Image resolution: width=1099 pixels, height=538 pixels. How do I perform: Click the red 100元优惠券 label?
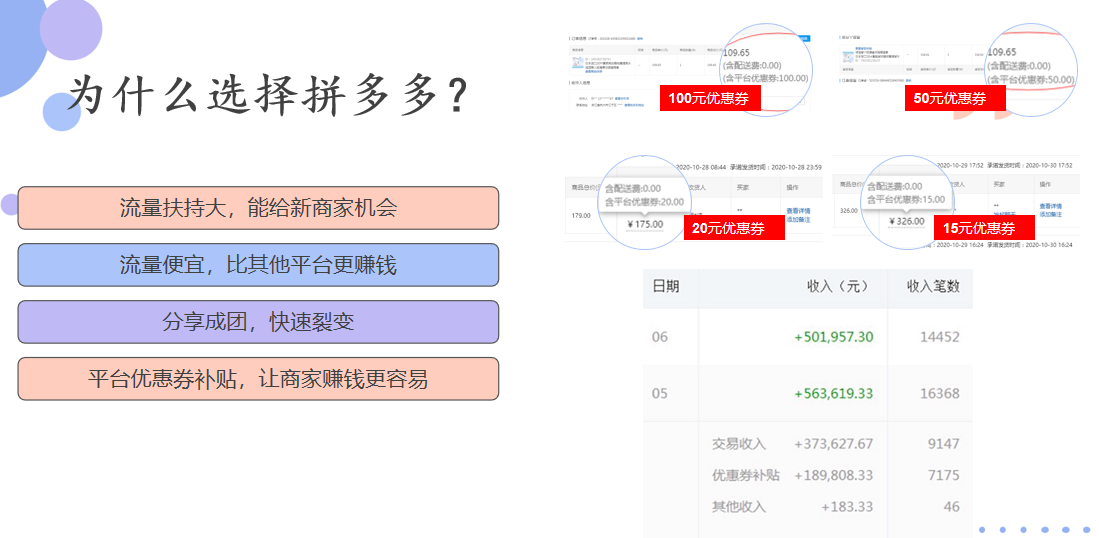710,98
